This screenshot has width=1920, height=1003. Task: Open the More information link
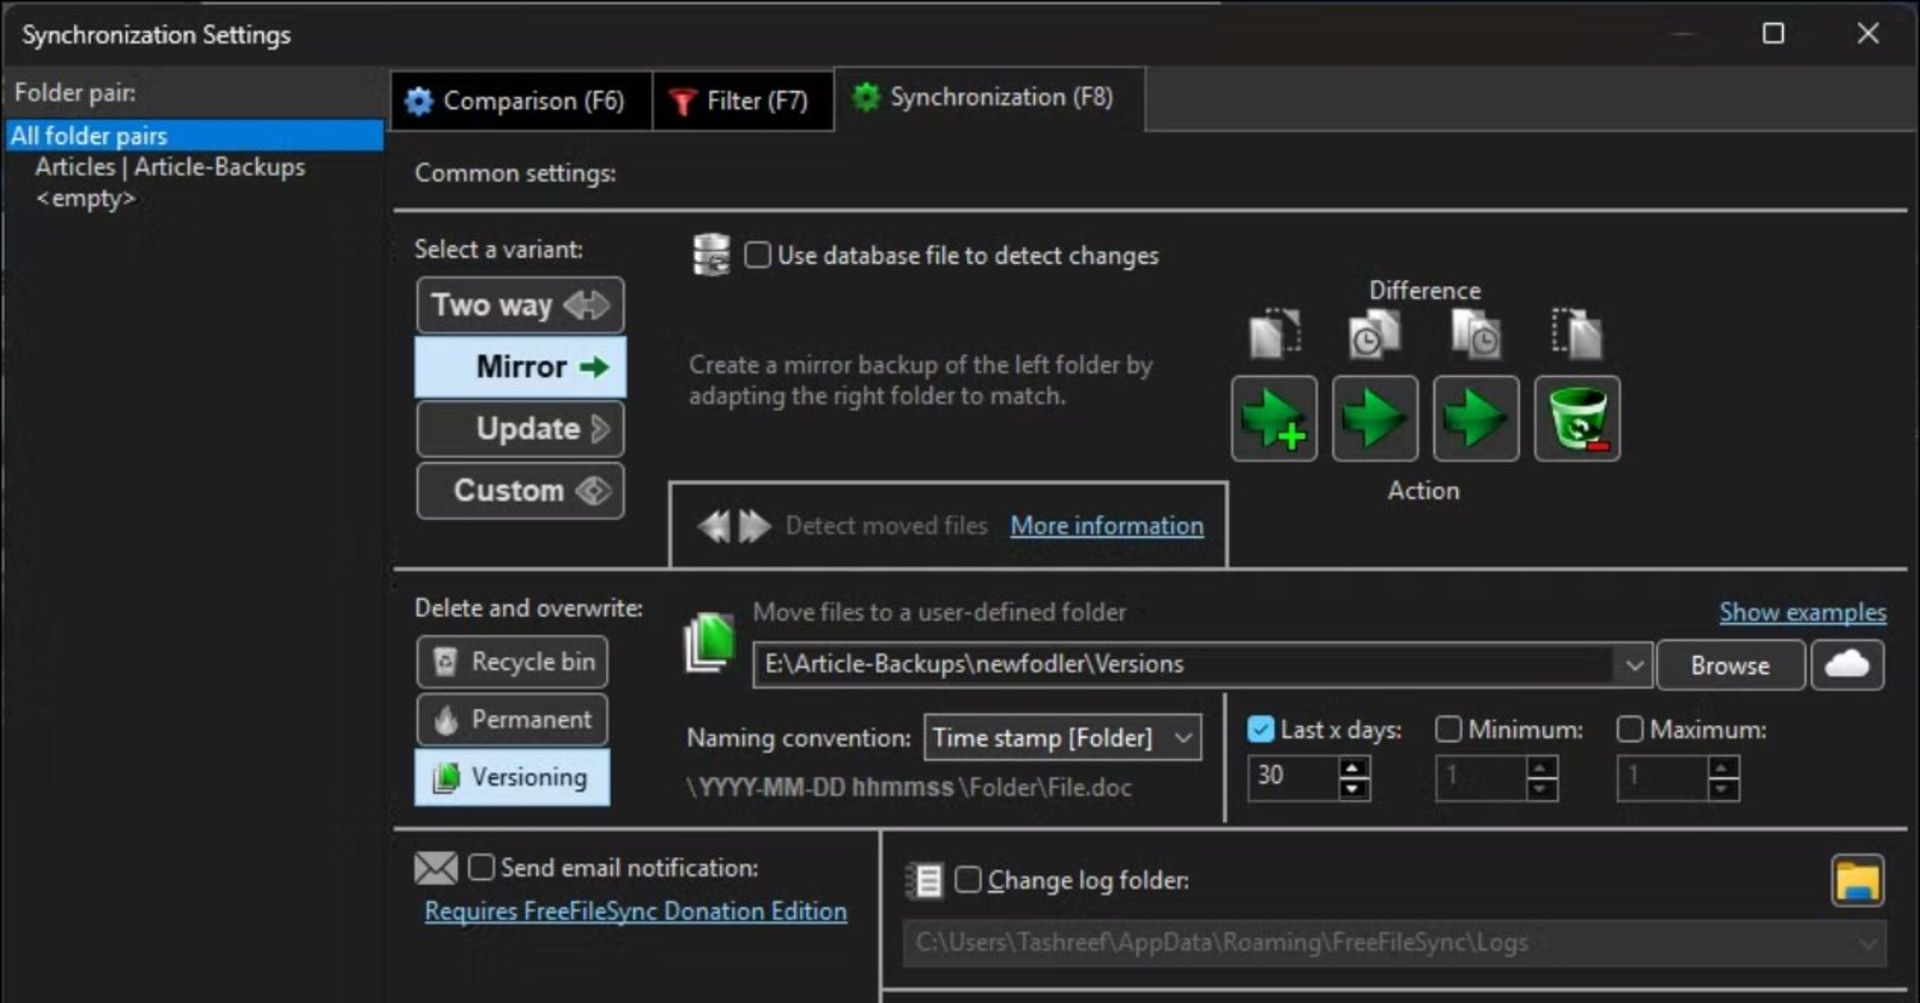[x=1107, y=525]
